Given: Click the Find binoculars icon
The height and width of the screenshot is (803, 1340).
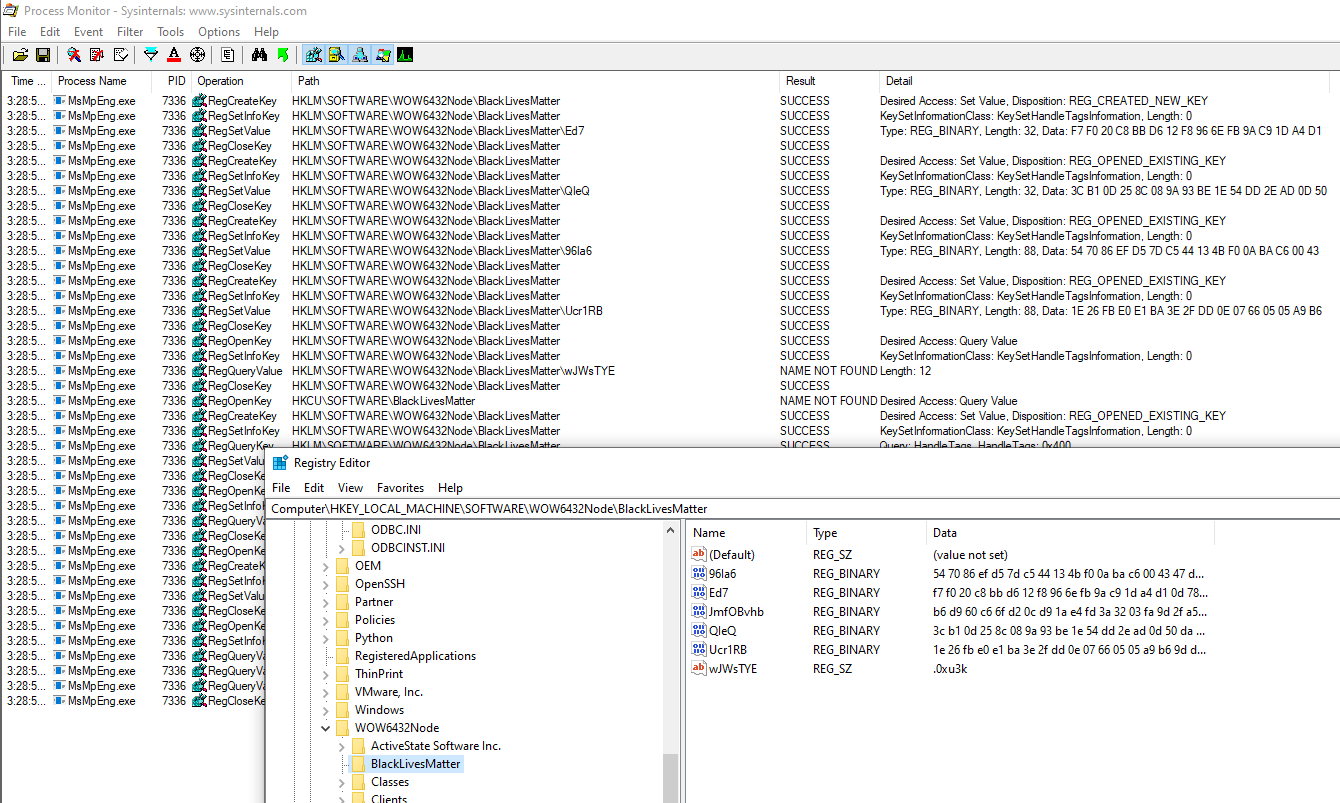Looking at the screenshot, I should [x=258, y=55].
